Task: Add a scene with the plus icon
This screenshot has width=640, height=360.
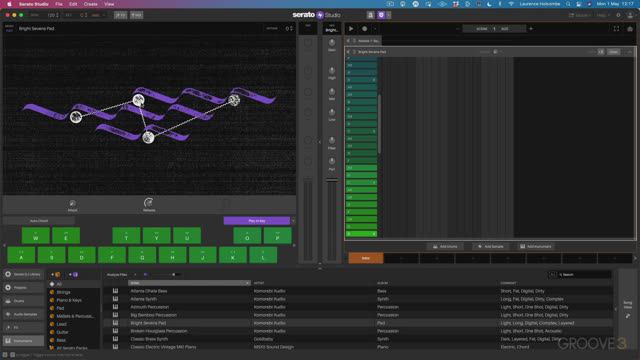Action: point(531,29)
